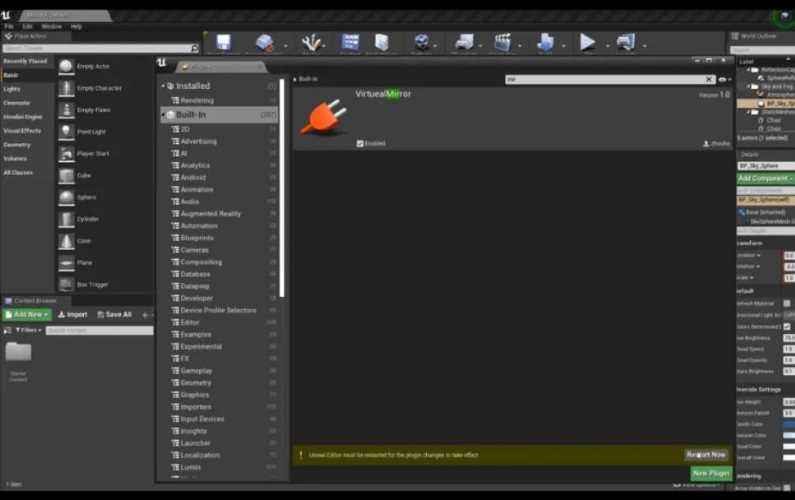795x500 pixels.
Task: Open the Cloud Color swatch
Action: point(789,447)
